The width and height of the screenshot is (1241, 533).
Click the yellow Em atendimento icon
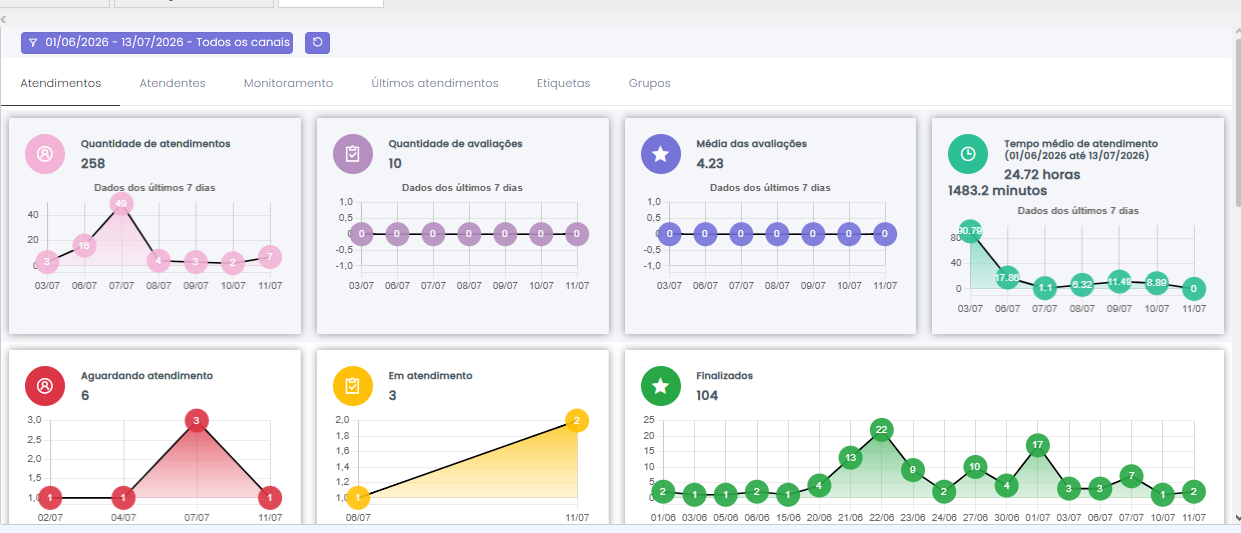[353, 386]
